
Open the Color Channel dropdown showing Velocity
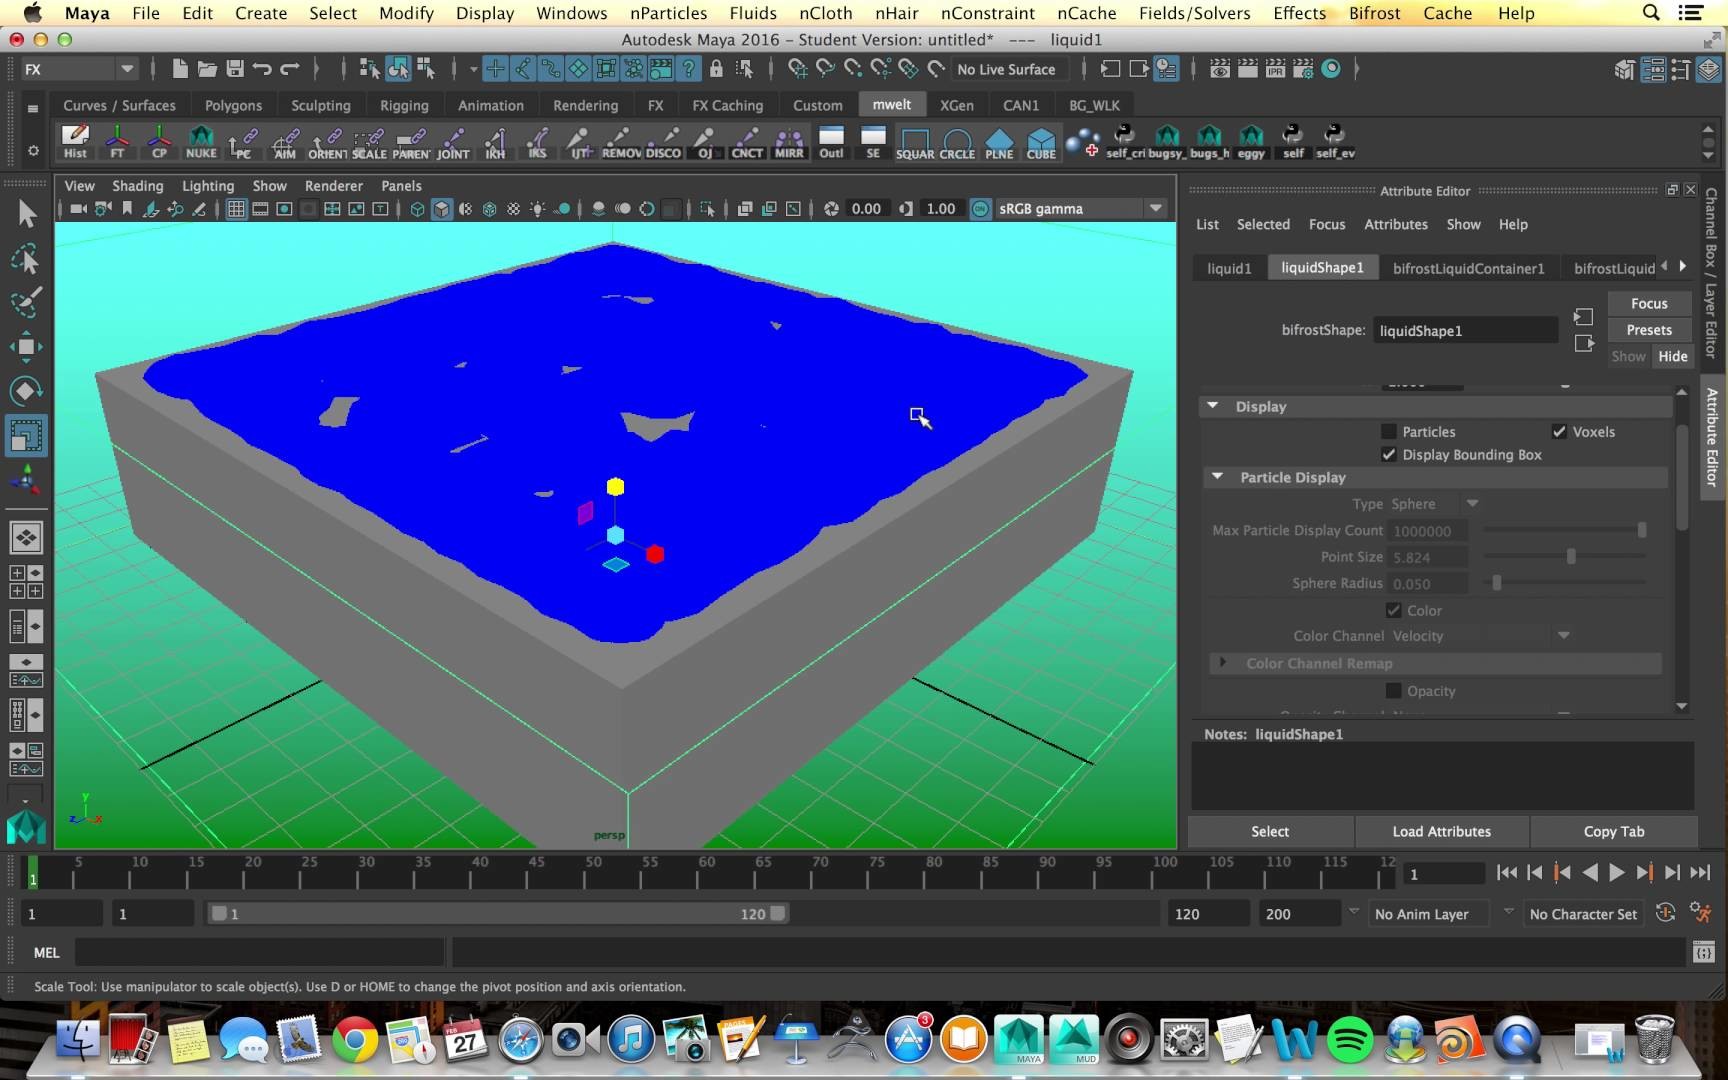(x=1563, y=635)
